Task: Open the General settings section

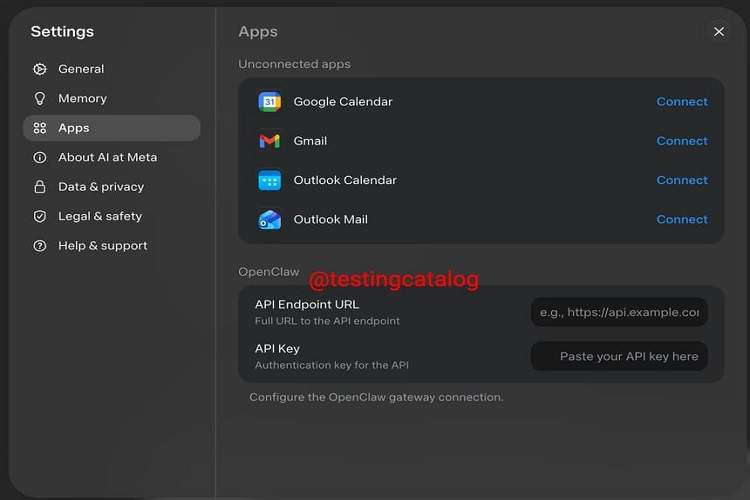Action: click(81, 69)
